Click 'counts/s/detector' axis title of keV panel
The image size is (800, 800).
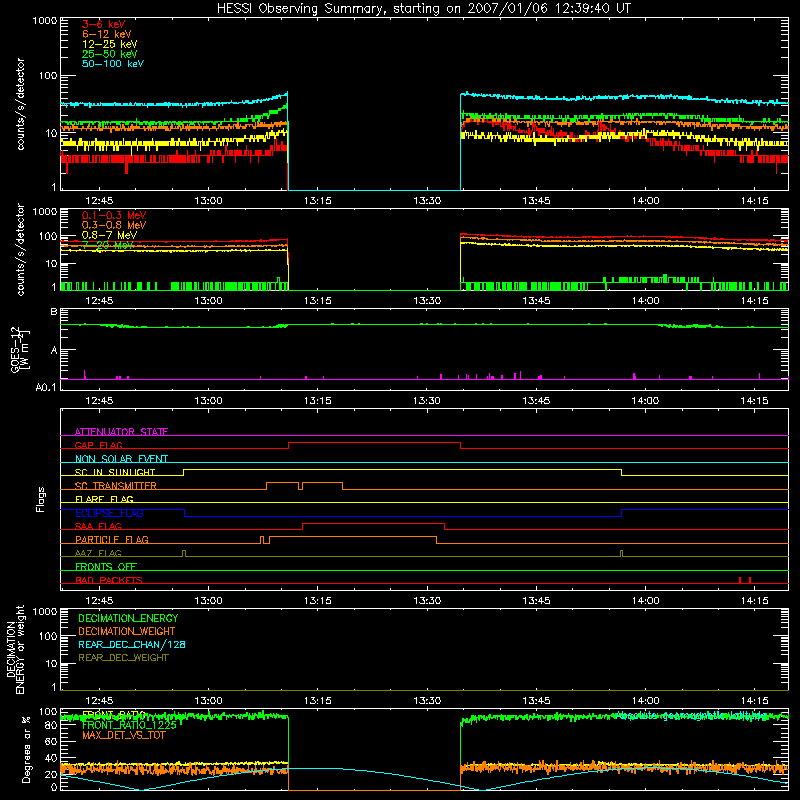click(20, 104)
